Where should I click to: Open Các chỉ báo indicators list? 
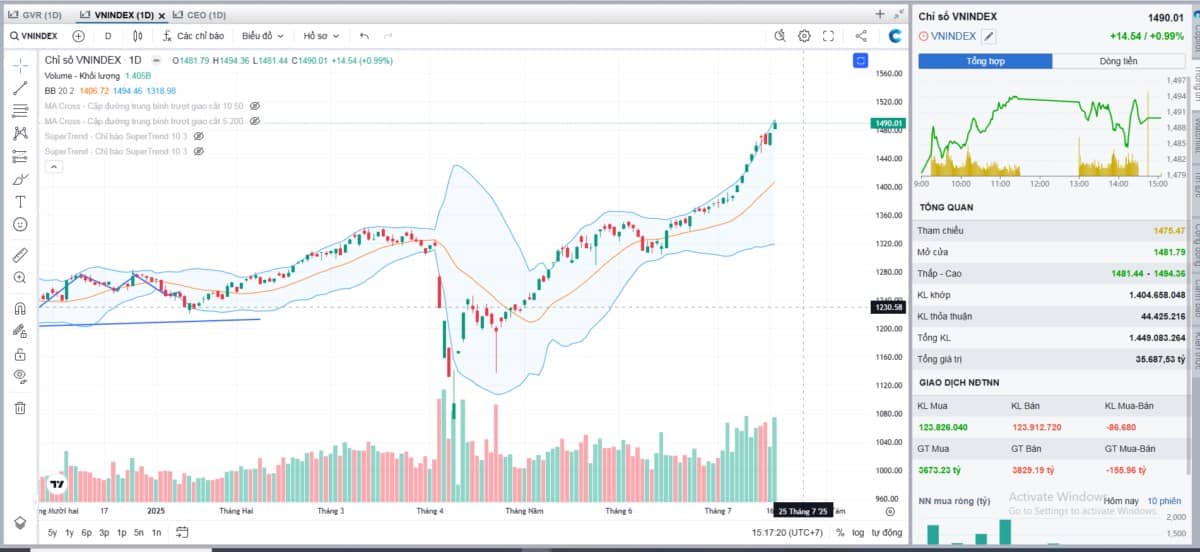(x=192, y=36)
